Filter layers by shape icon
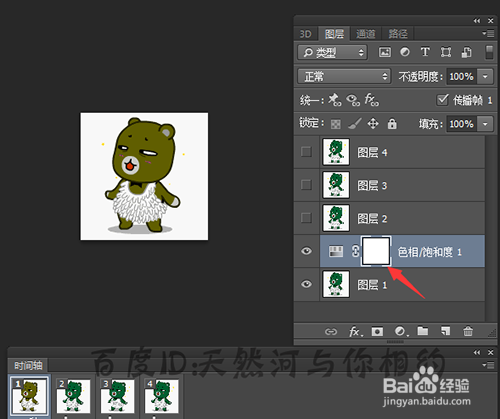 tap(446, 52)
